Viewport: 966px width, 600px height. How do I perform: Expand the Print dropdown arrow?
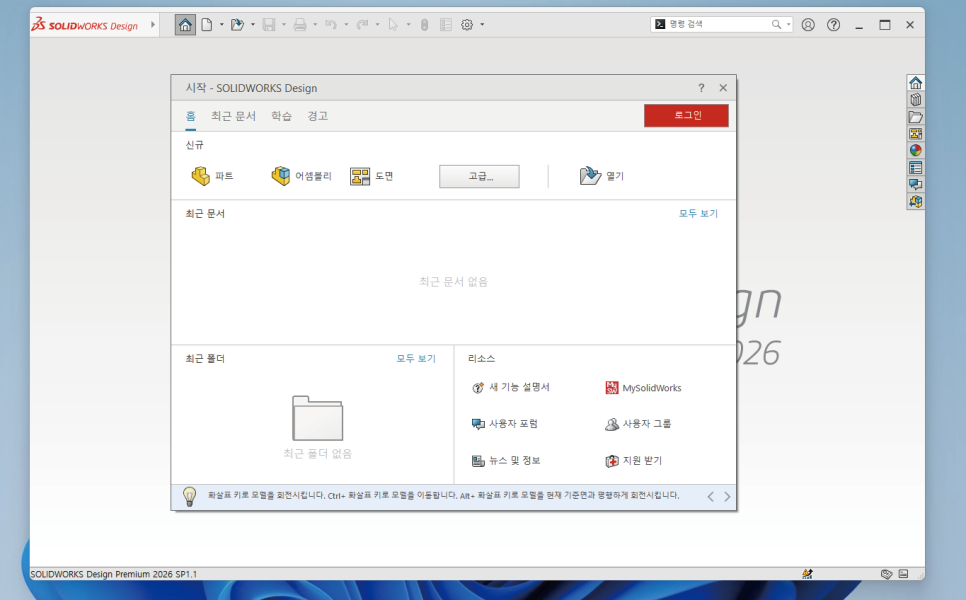click(315, 25)
